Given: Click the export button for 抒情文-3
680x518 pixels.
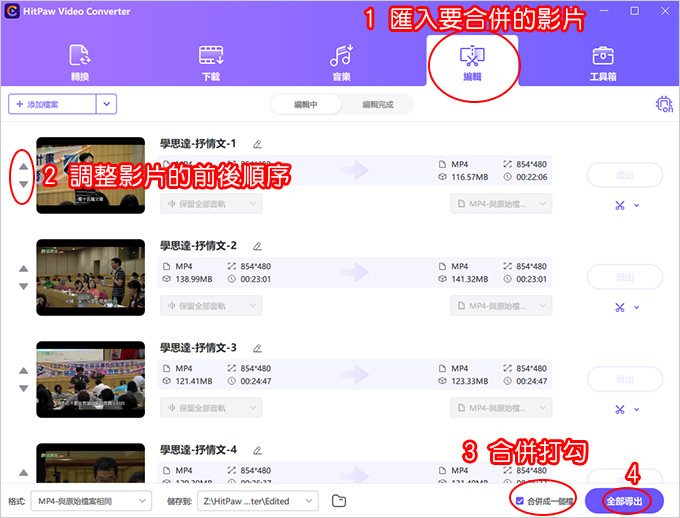Looking at the screenshot, I should pyautogui.click(x=625, y=379).
